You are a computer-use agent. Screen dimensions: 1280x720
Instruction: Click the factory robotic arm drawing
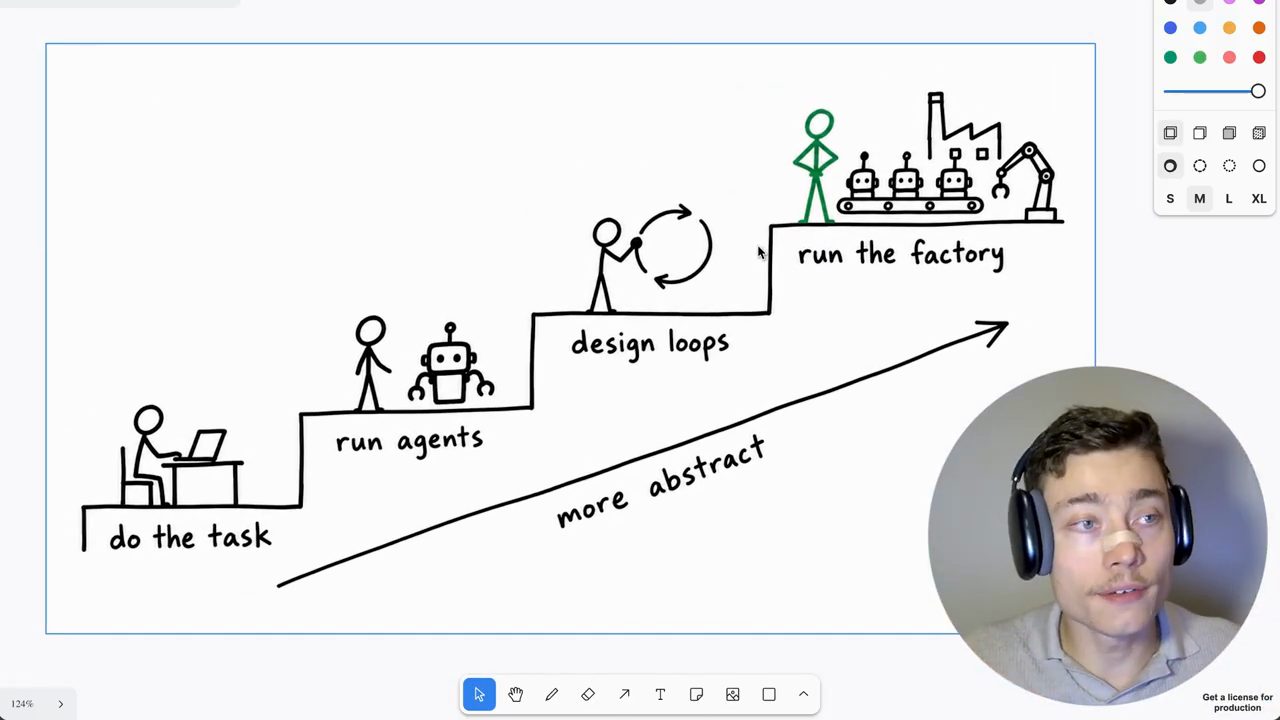point(1025,182)
